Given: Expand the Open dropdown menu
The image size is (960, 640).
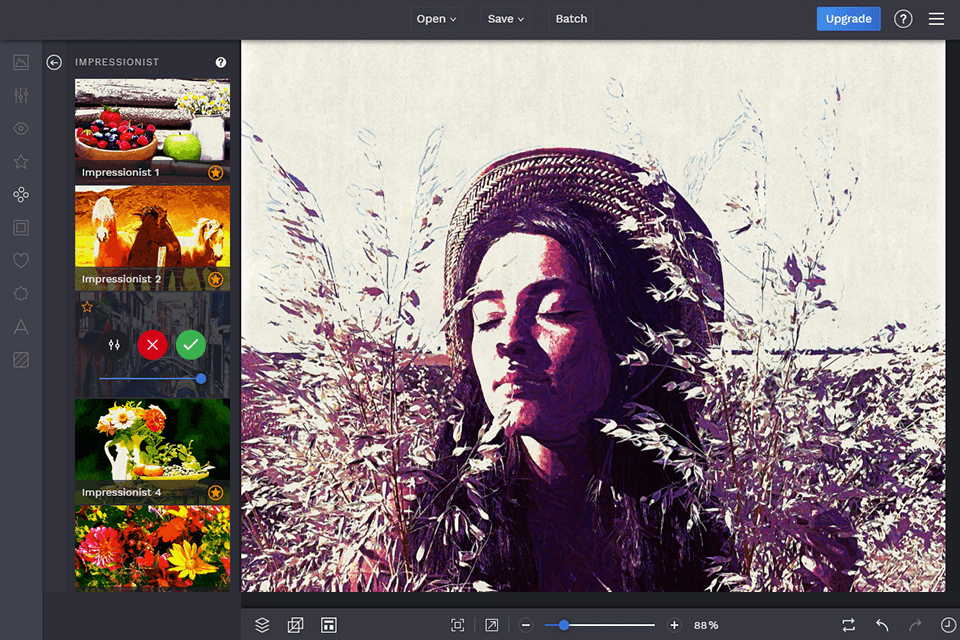Looking at the screenshot, I should click(436, 19).
